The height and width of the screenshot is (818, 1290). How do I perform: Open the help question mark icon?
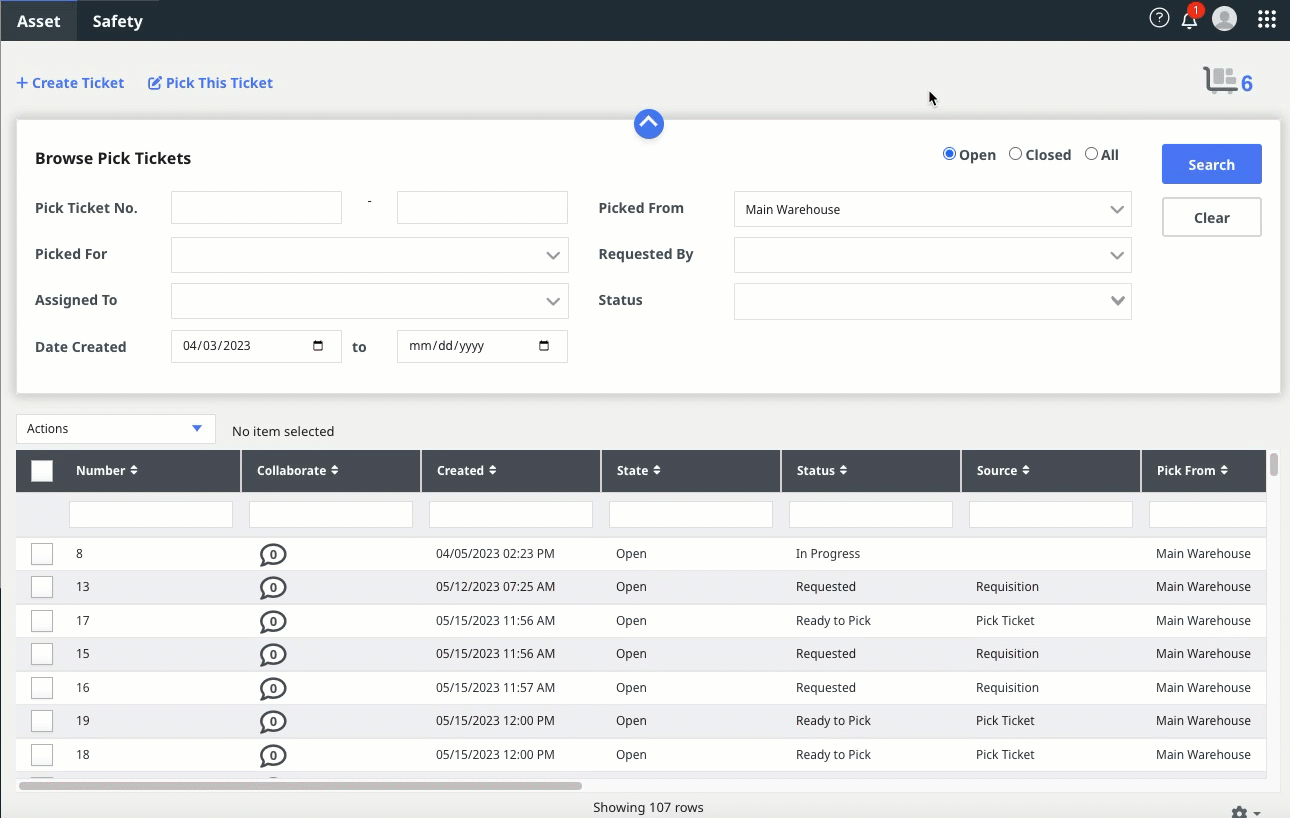[x=1159, y=17]
